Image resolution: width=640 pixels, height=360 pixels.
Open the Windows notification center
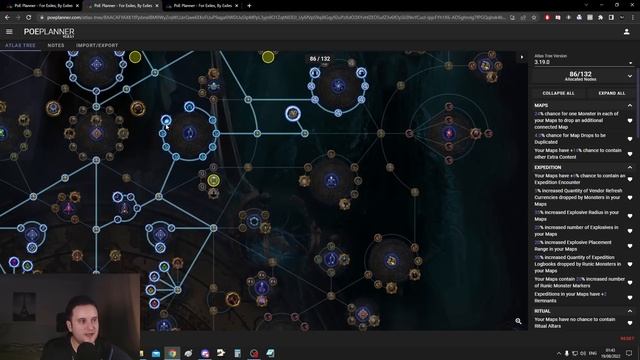tap(629, 353)
